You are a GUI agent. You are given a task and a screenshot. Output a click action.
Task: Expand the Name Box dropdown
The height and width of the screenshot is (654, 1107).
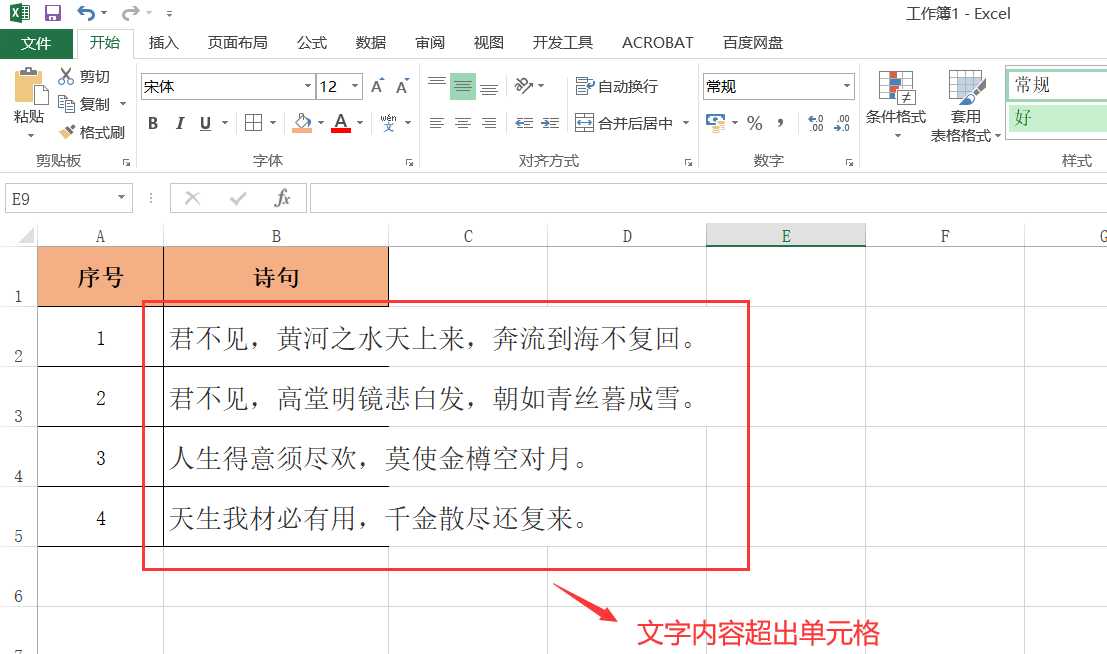pyautogui.click(x=121, y=198)
